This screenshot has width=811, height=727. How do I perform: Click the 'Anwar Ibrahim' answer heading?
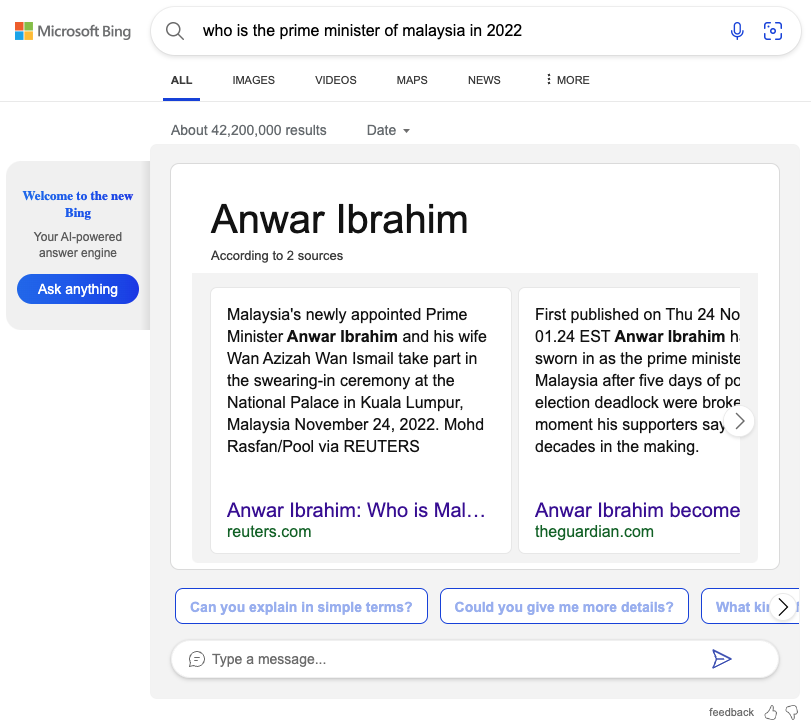339,219
